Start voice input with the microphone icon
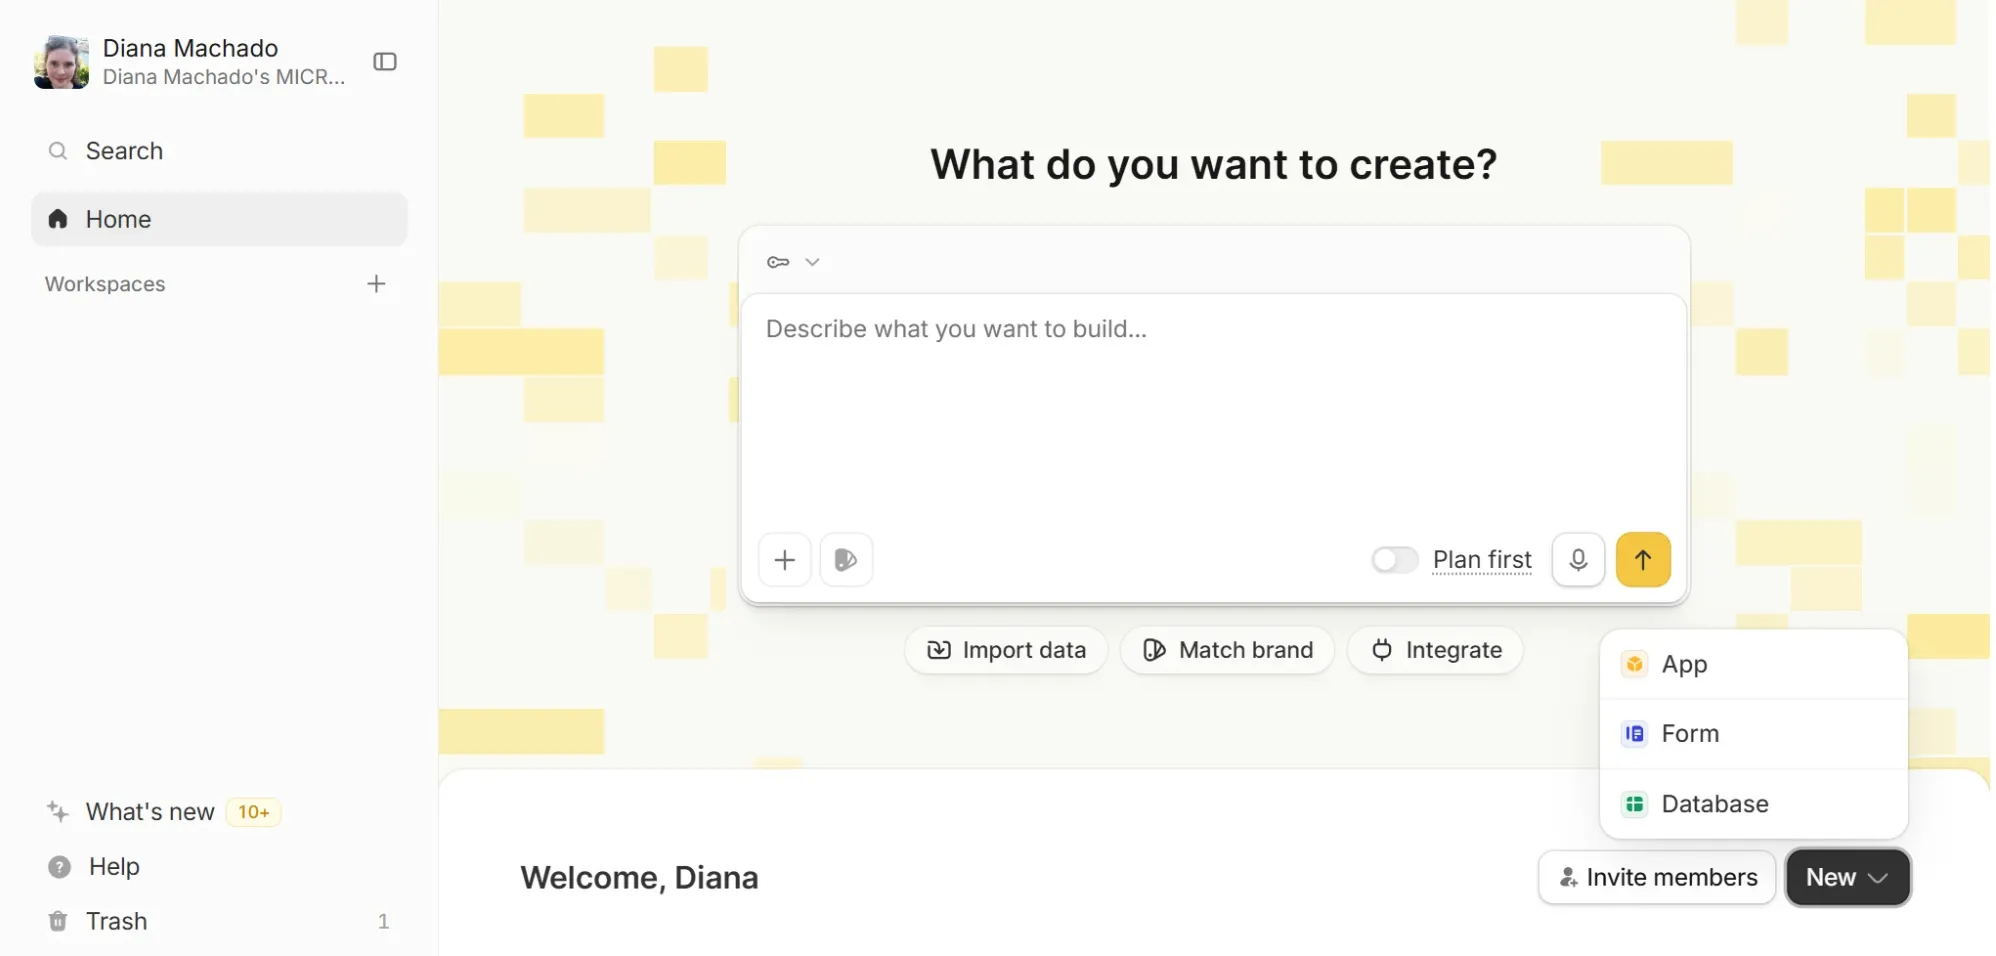1996x956 pixels. point(1578,560)
